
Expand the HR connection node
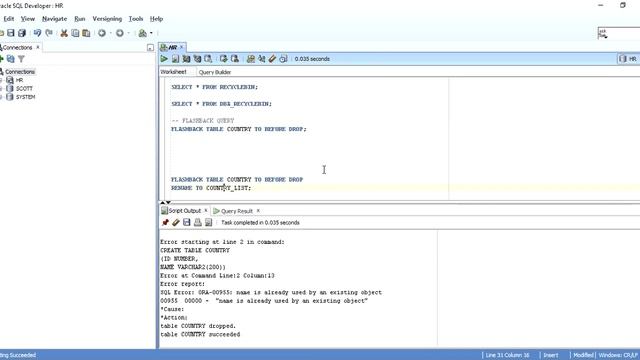[1, 80]
